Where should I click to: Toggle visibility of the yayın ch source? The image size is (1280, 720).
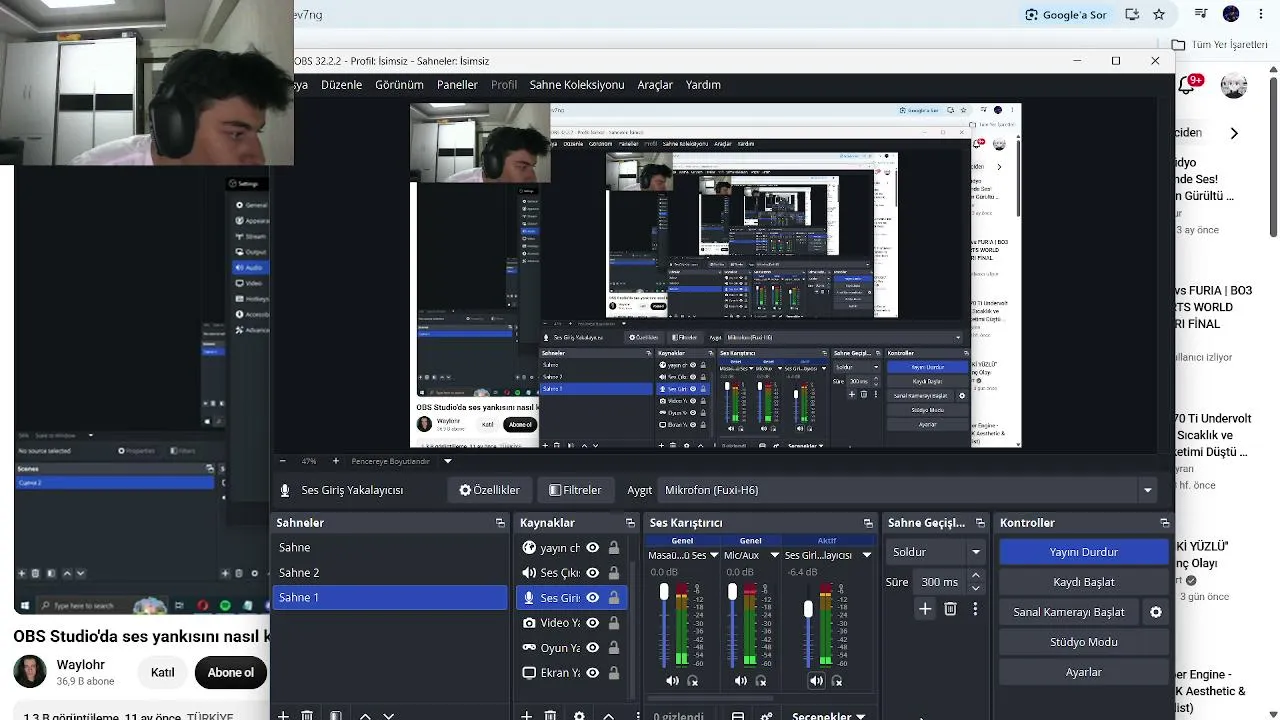click(592, 548)
